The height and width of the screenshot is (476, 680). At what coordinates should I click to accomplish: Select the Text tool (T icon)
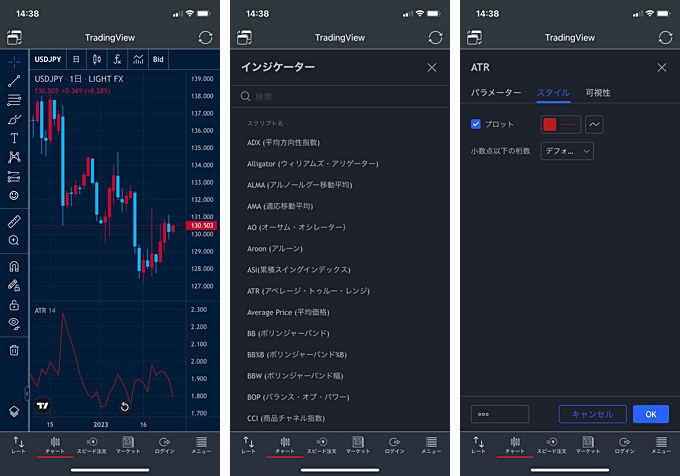tap(14, 138)
